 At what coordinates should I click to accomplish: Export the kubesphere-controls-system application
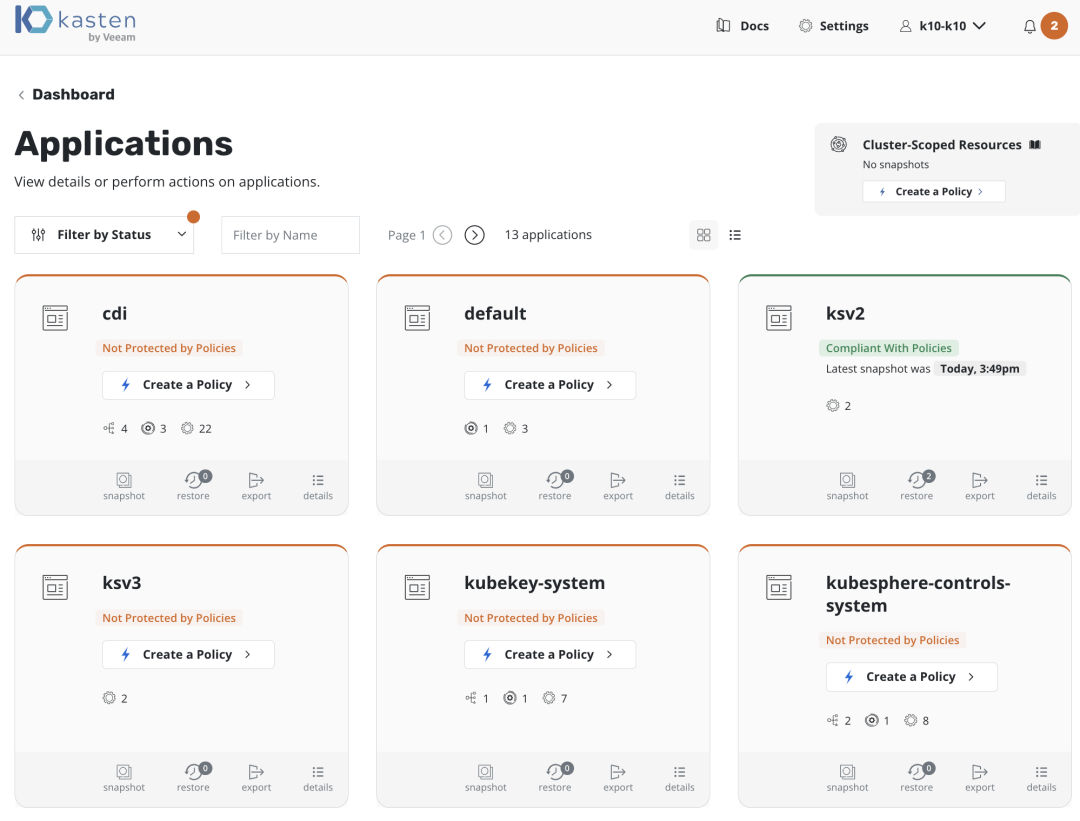979,778
